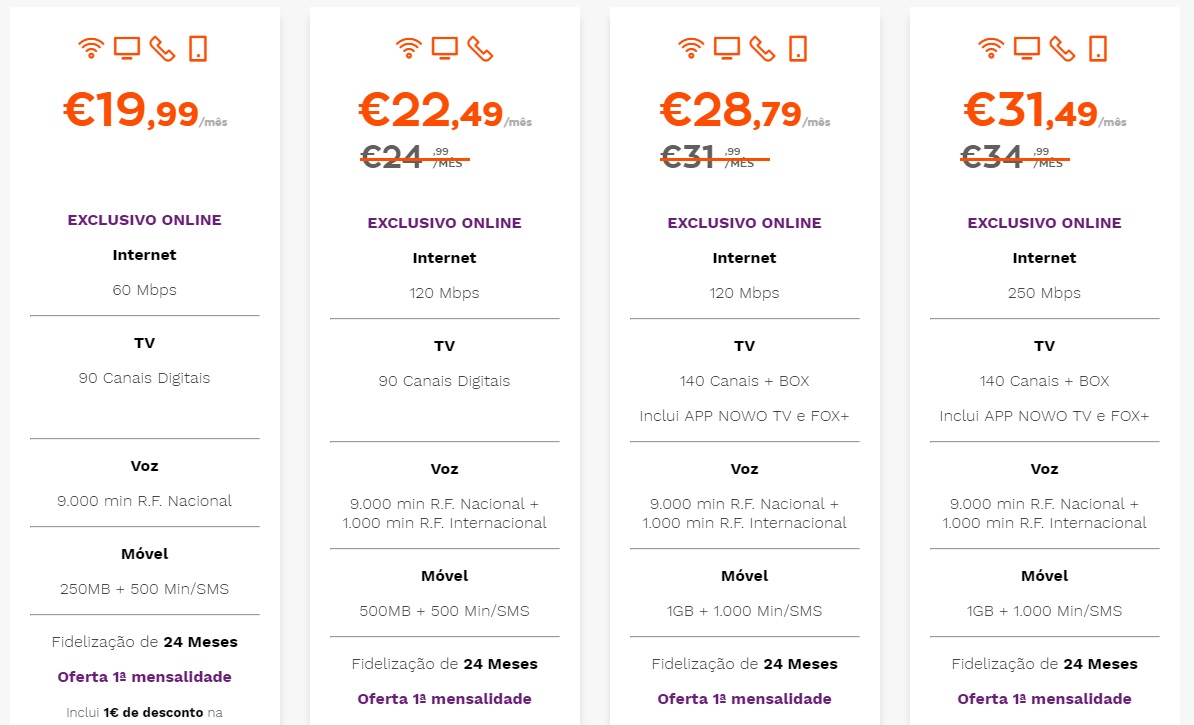The image size is (1194, 725).
Task: Open Oferta 1ª mensalidade in the €28,79 plan
Action: [x=744, y=699]
